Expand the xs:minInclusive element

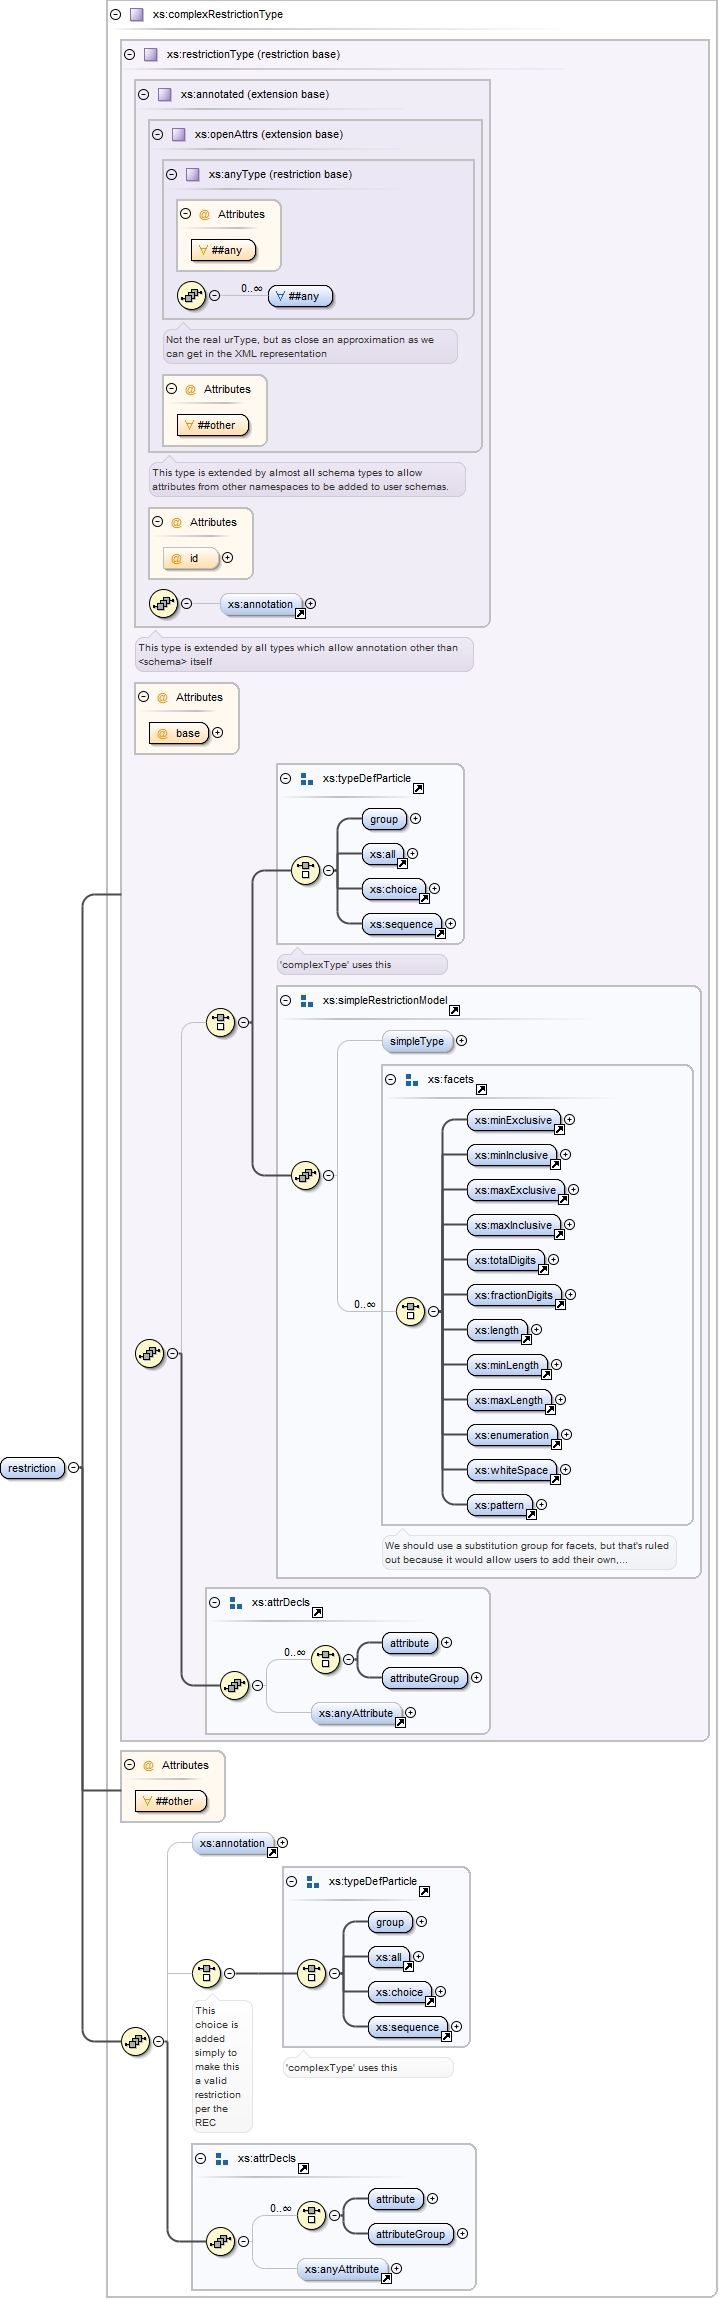(565, 1155)
